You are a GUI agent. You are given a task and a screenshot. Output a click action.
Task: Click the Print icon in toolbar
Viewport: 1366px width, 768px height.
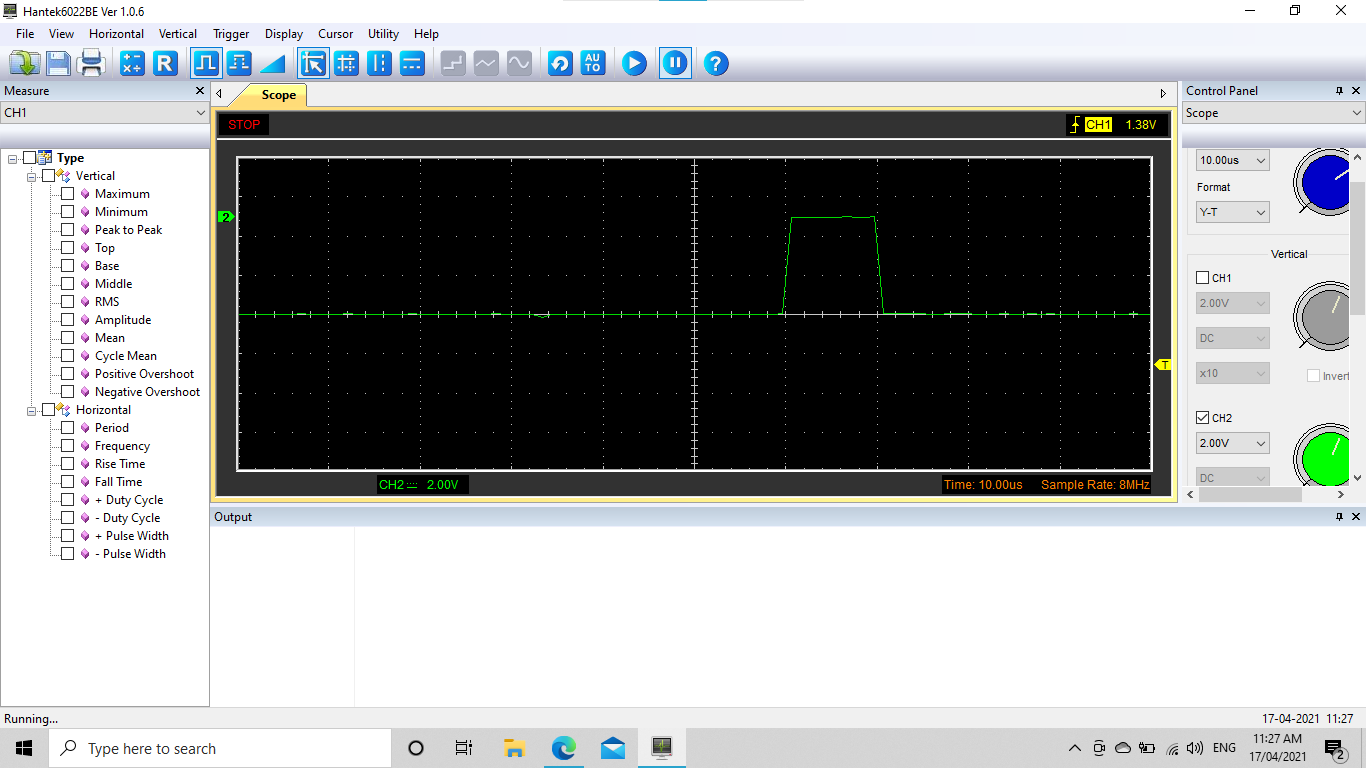tap(92, 64)
